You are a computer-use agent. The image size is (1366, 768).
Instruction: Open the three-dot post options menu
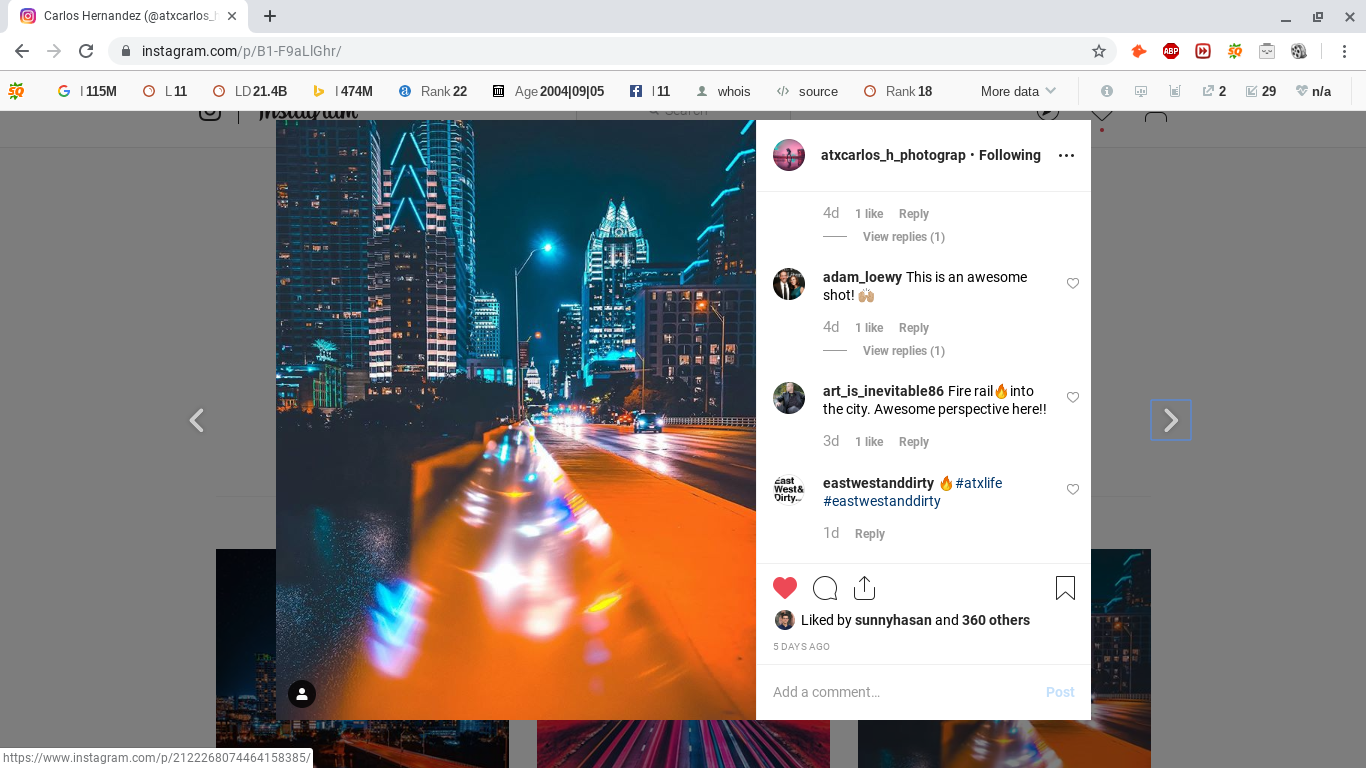click(1066, 155)
